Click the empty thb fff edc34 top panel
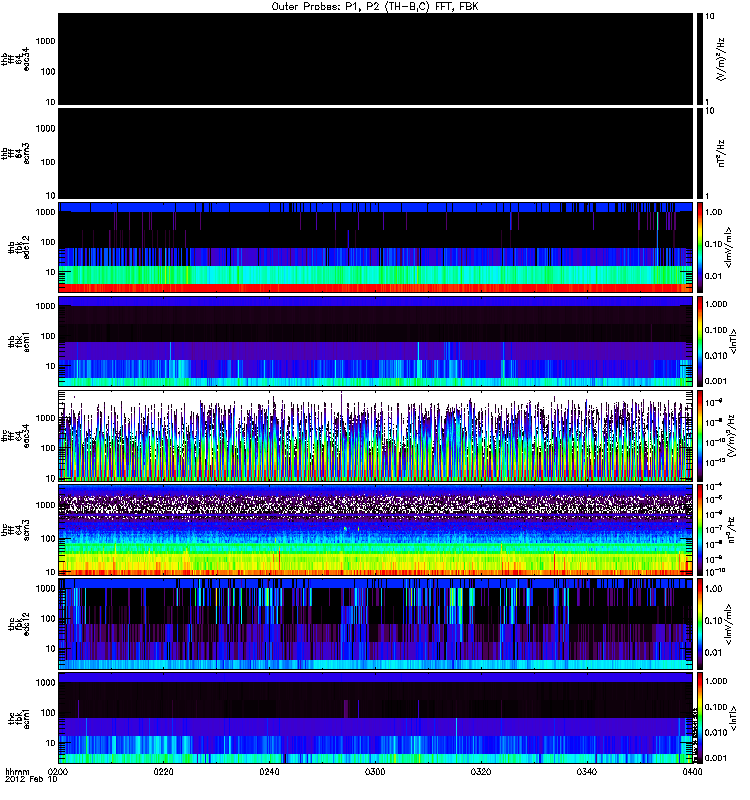 pyautogui.click(x=375, y=58)
